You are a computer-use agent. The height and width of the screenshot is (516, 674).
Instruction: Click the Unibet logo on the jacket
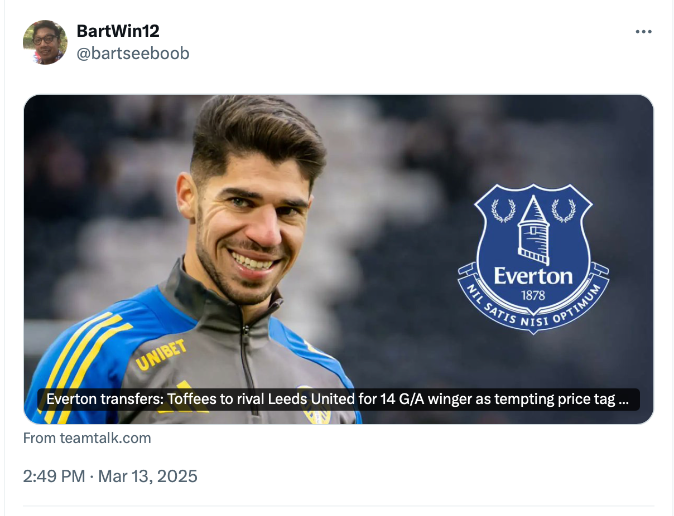tap(161, 354)
